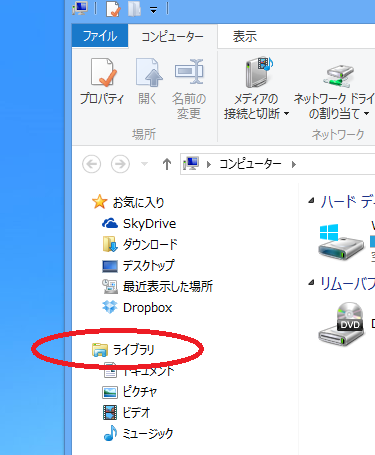Click the chevron before コンピューター in address bar

(209, 164)
